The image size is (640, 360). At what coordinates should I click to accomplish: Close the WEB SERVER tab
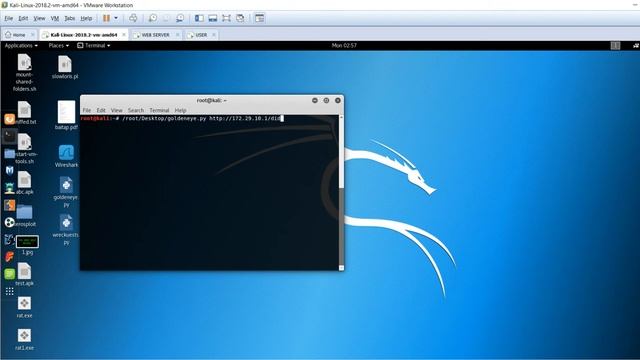[177, 35]
